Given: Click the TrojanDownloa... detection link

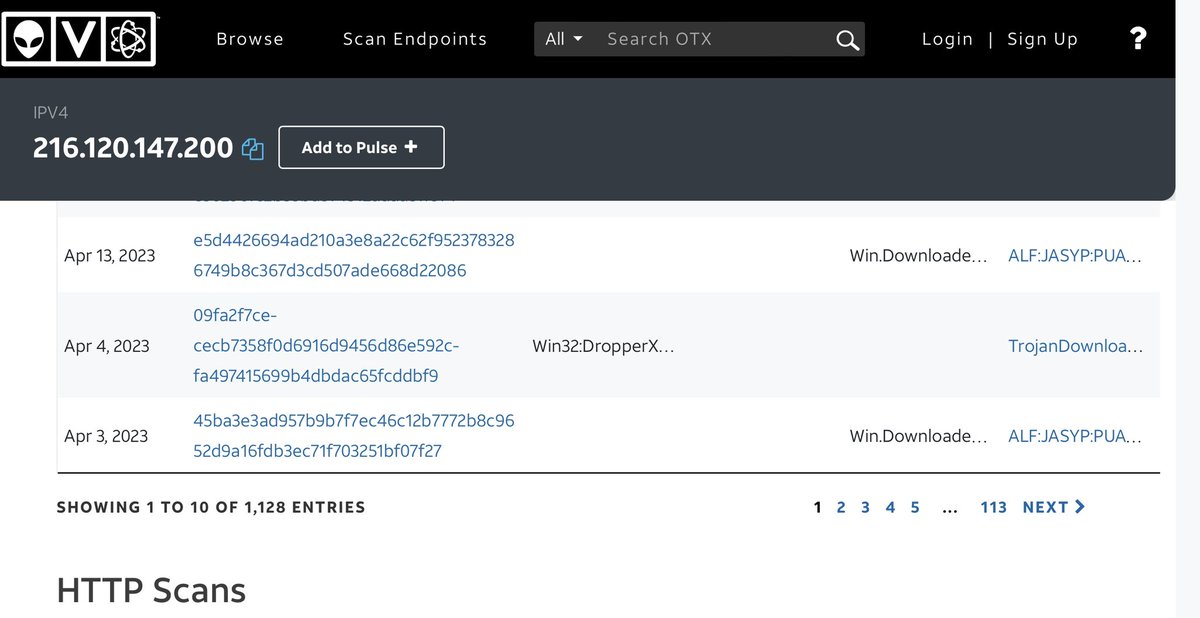Looking at the screenshot, I should (x=1075, y=346).
